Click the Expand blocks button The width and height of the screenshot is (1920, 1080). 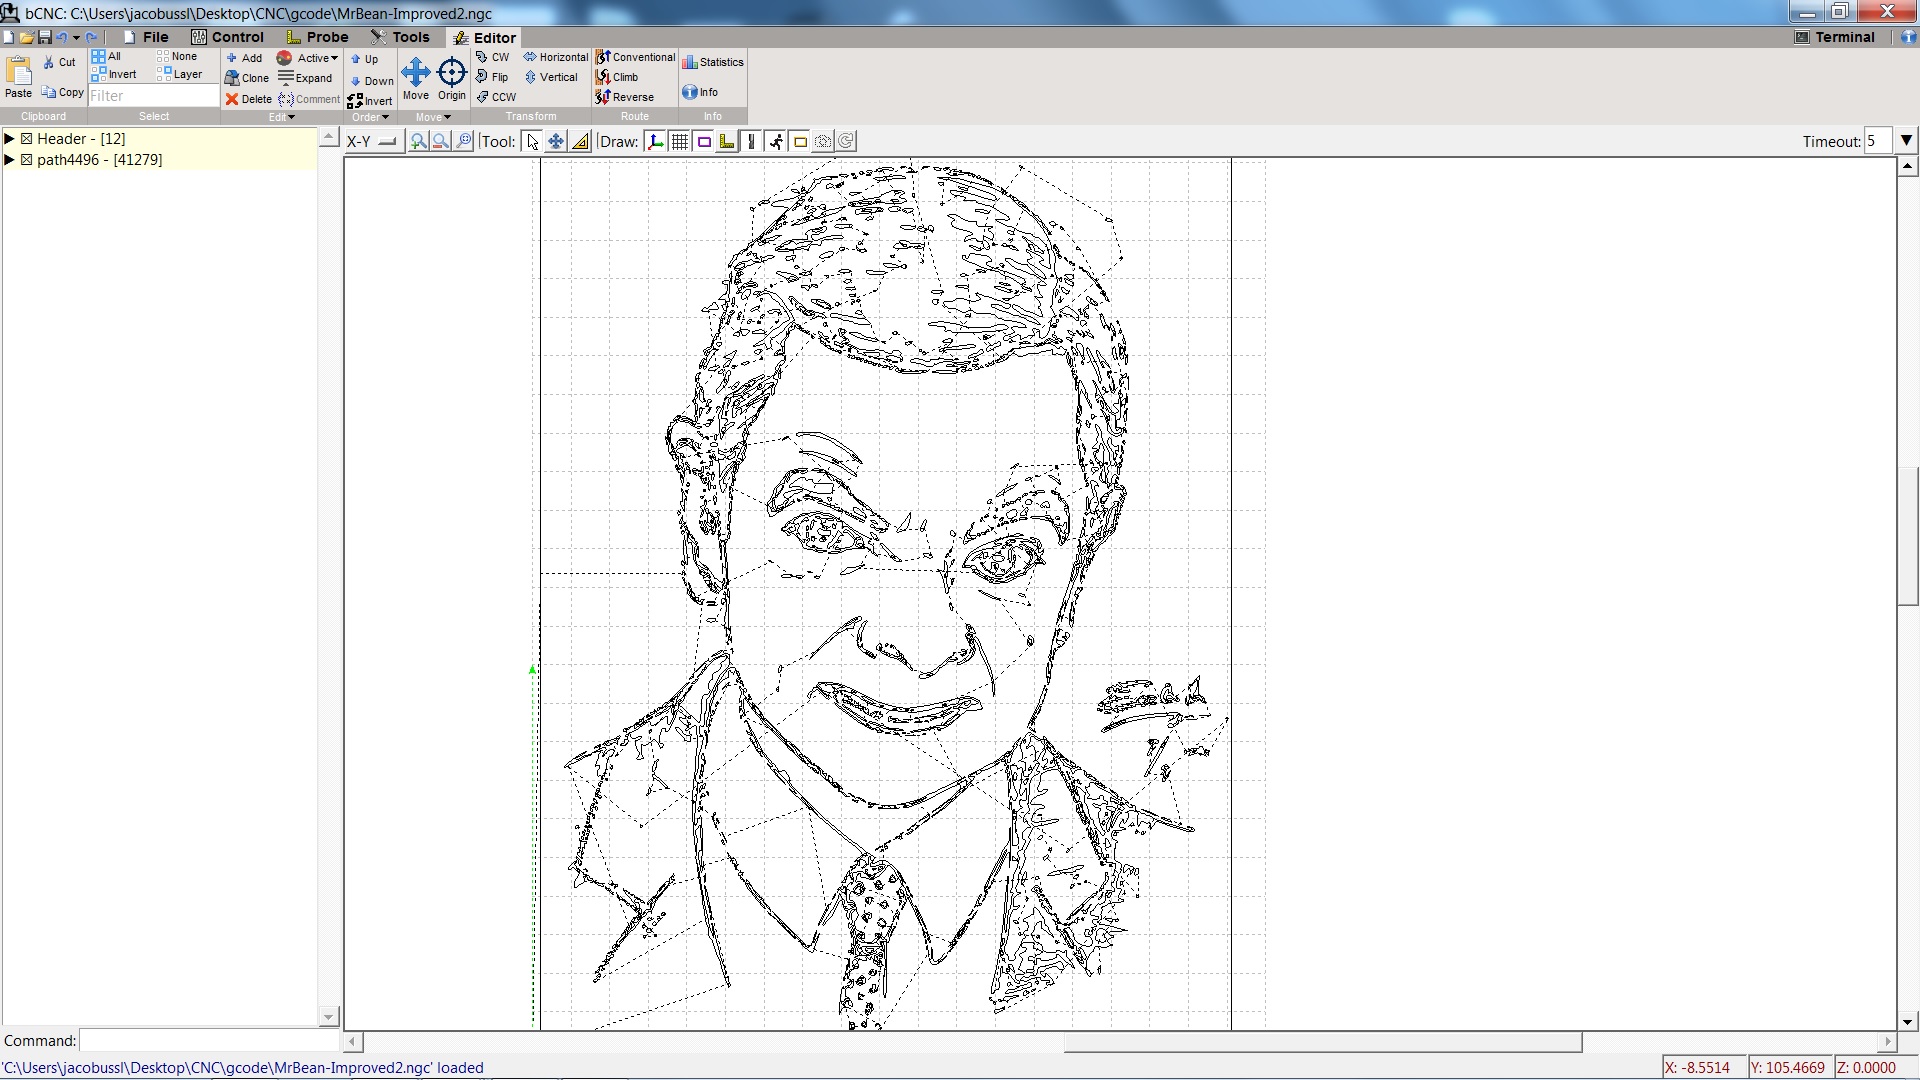[305, 78]
